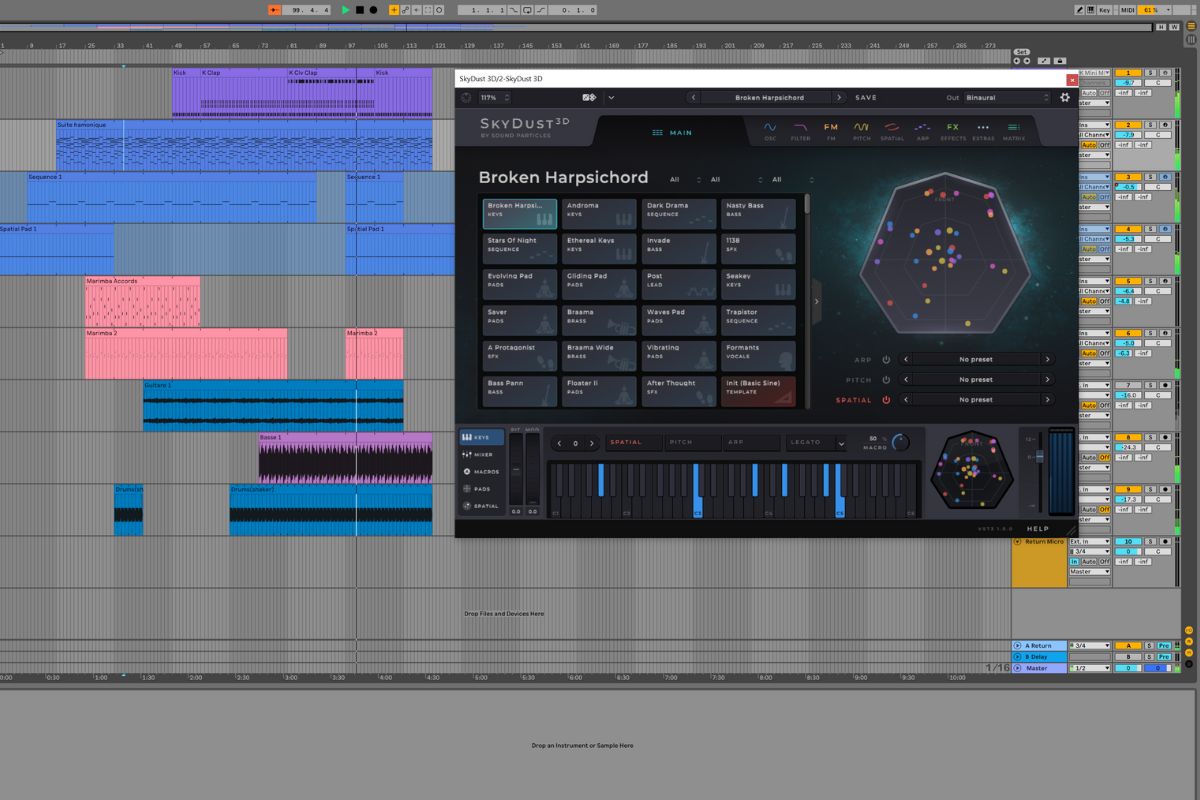
Task: Open A Return routing 3/4 dropdown
Action: (x=1089, y=646)
